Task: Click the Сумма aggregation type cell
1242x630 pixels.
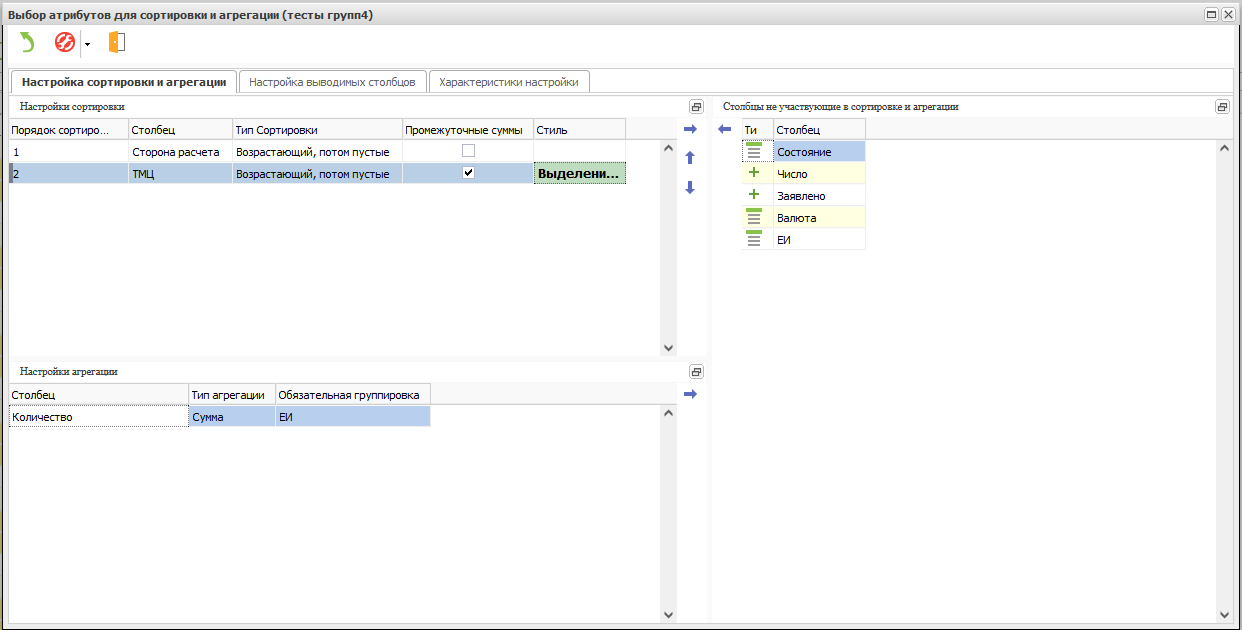Action: pyautogui.click(x=231, y=417)
